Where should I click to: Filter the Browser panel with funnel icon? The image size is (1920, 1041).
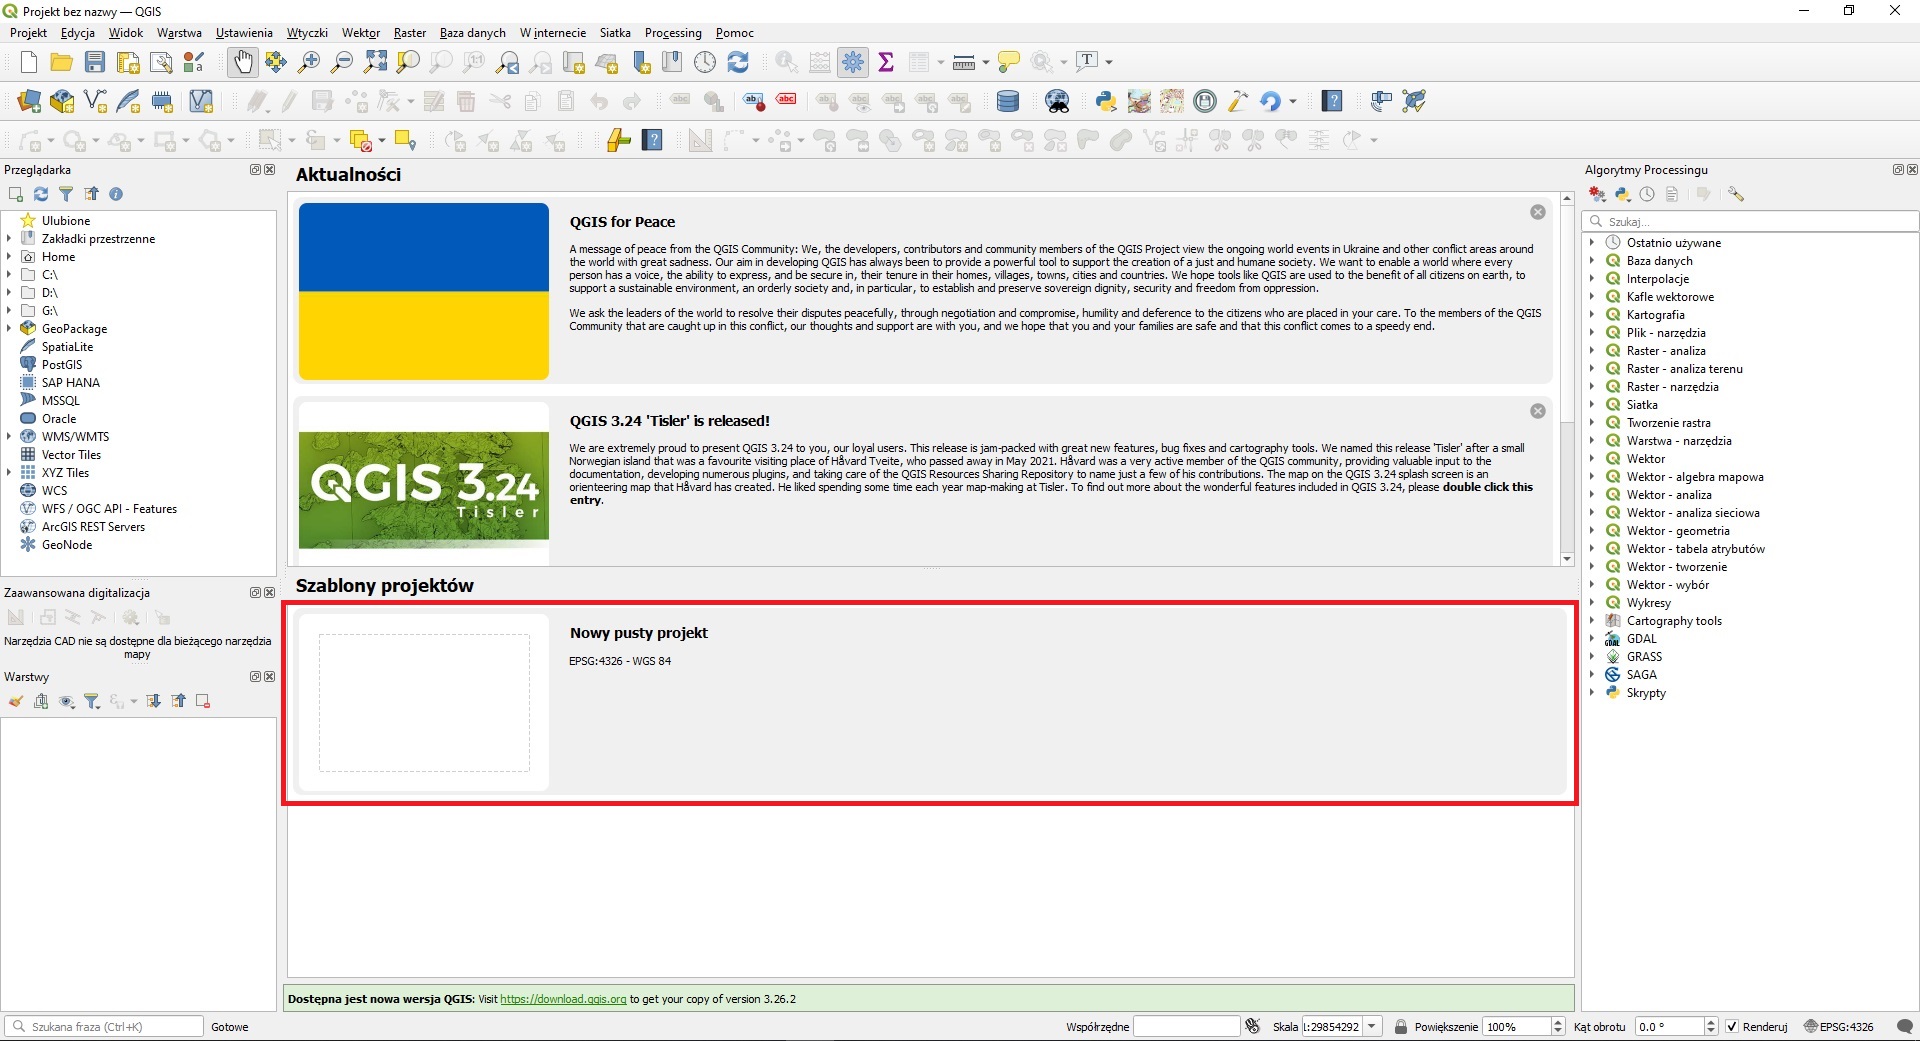coord(66,194)
